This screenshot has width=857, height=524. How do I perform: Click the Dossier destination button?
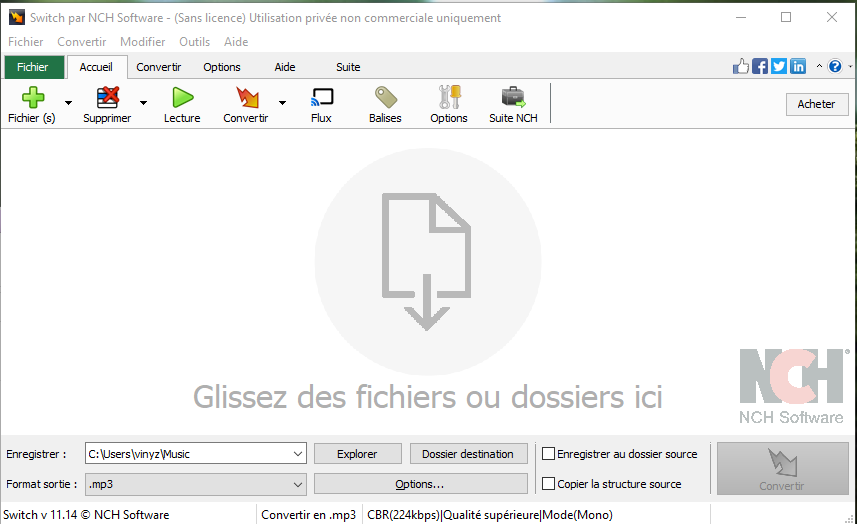(x=467, y=454)
